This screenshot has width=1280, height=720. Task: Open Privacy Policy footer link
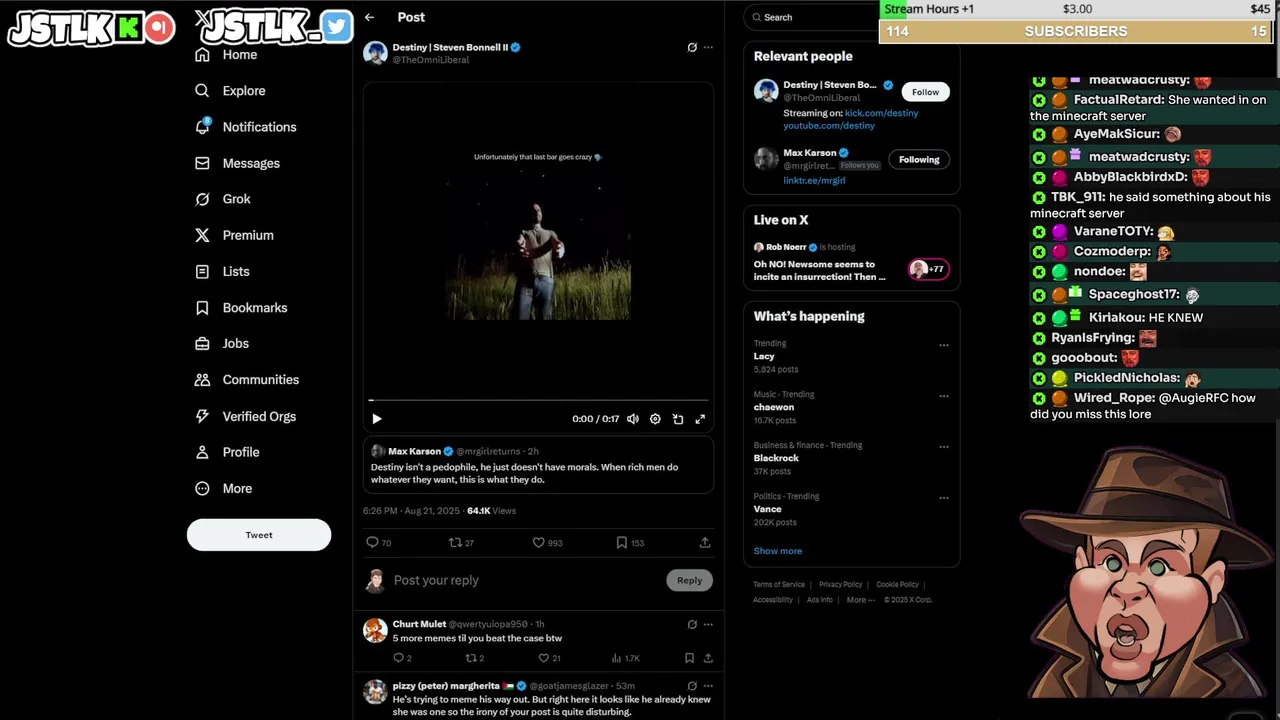coord(840,584)
